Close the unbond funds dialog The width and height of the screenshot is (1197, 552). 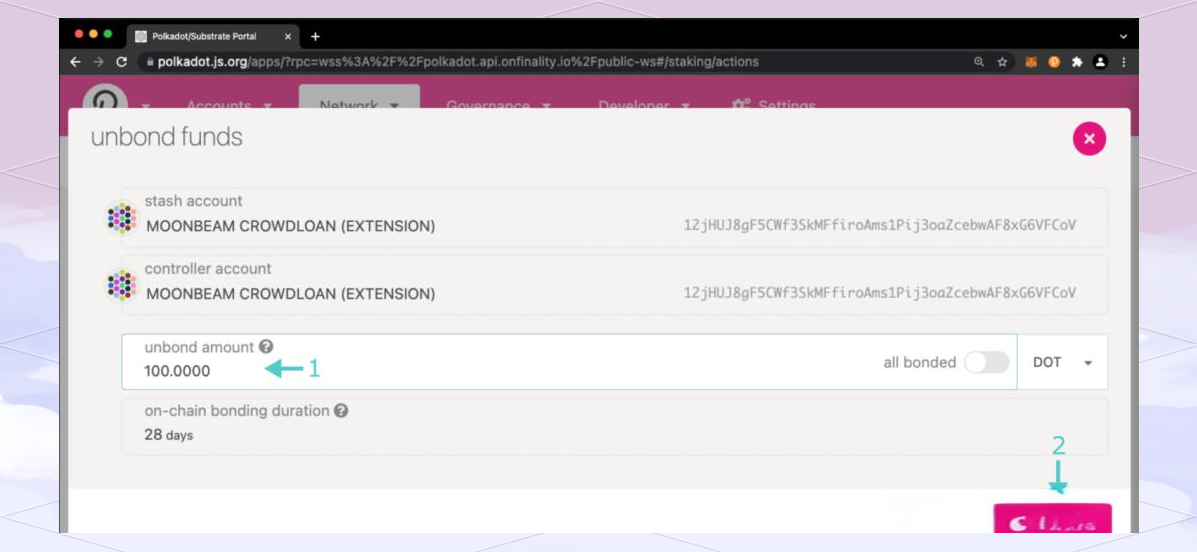(1089, 138)
